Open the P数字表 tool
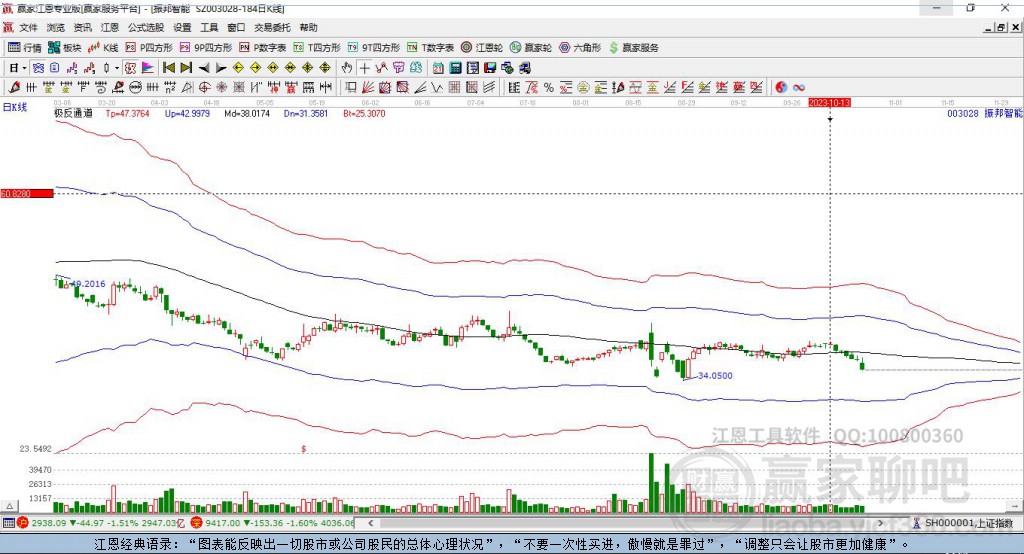Image resolution: width=1024 pixels, height=554 pixels. (x=263, y=48)
